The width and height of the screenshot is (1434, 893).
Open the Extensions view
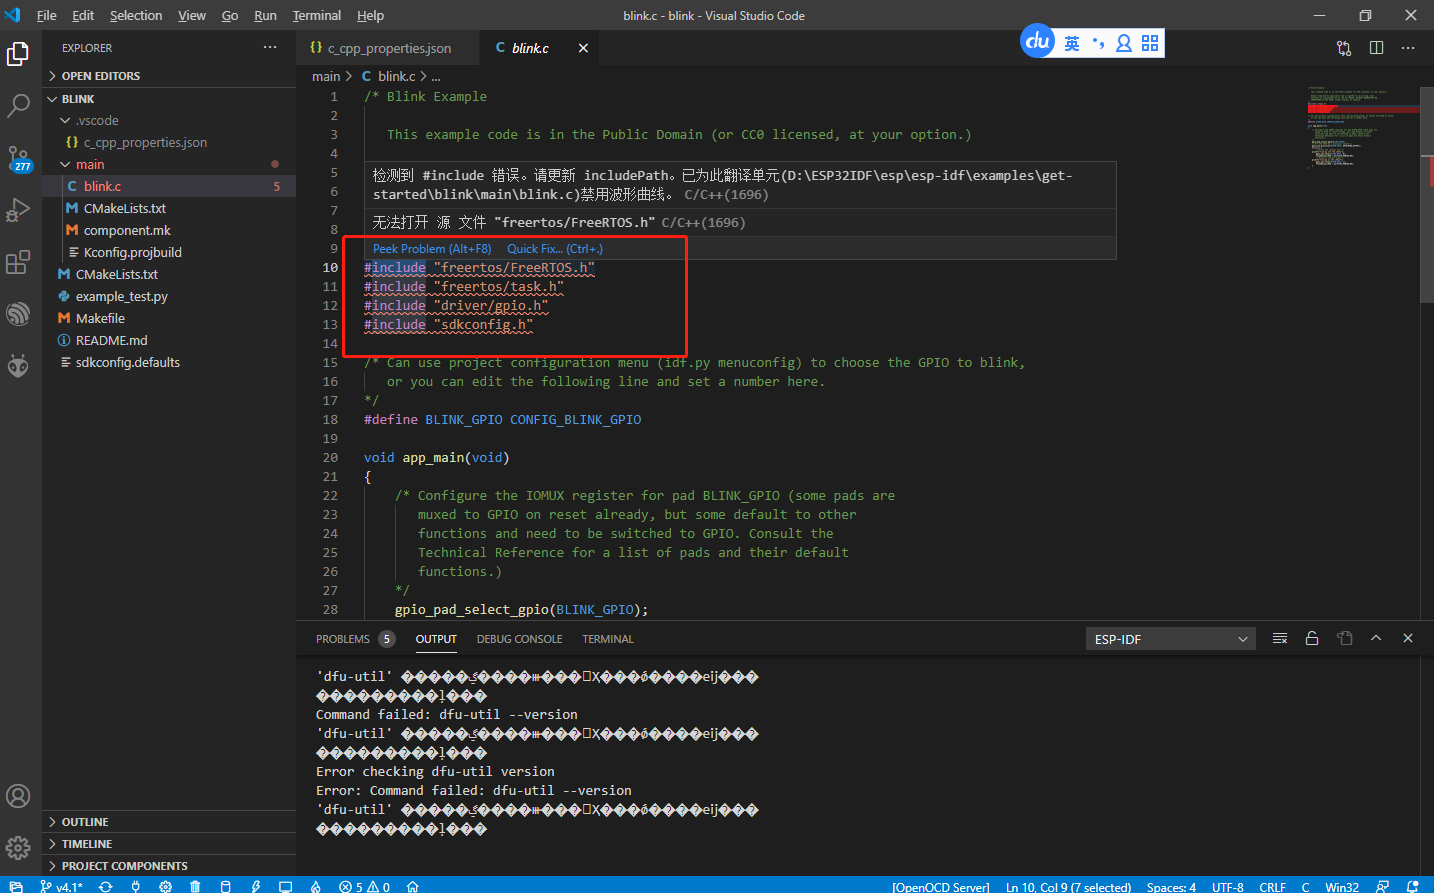(x=18, y=262)
